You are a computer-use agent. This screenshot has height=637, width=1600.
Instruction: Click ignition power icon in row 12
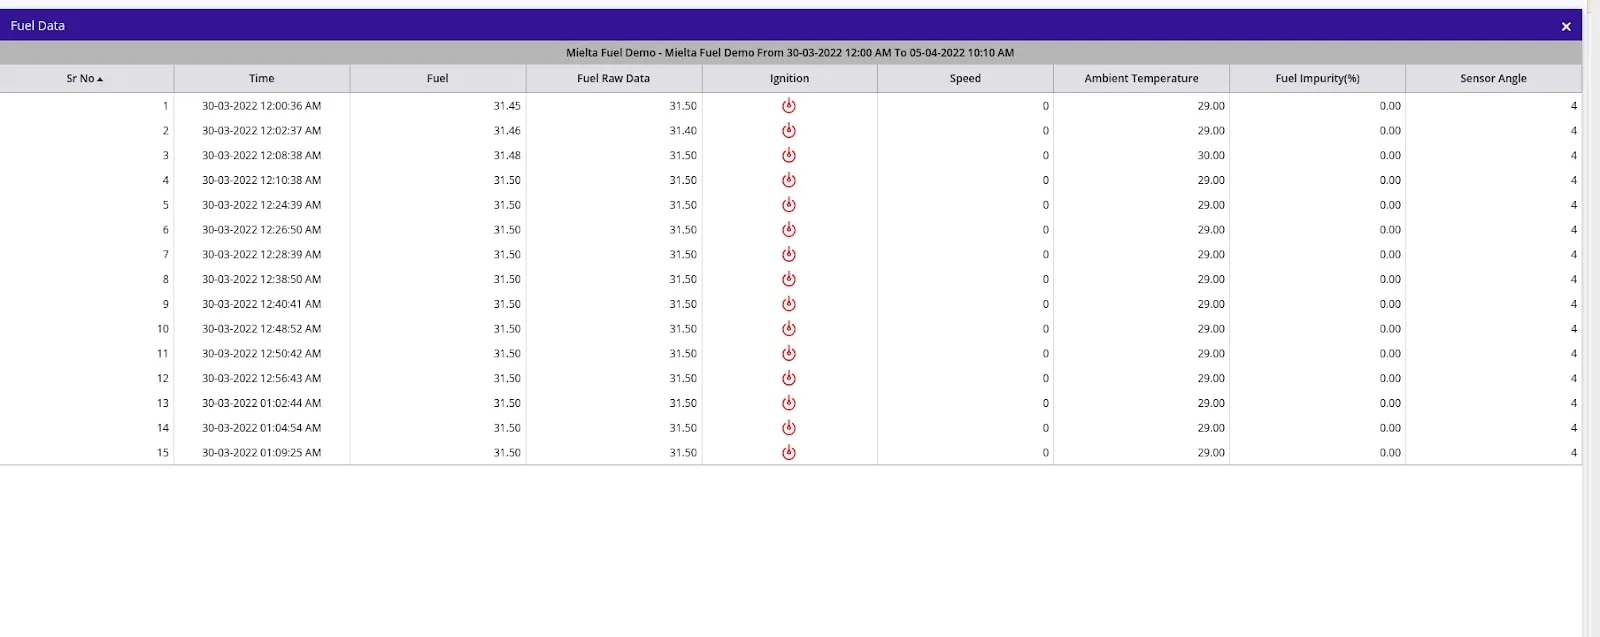coord(788,378)
